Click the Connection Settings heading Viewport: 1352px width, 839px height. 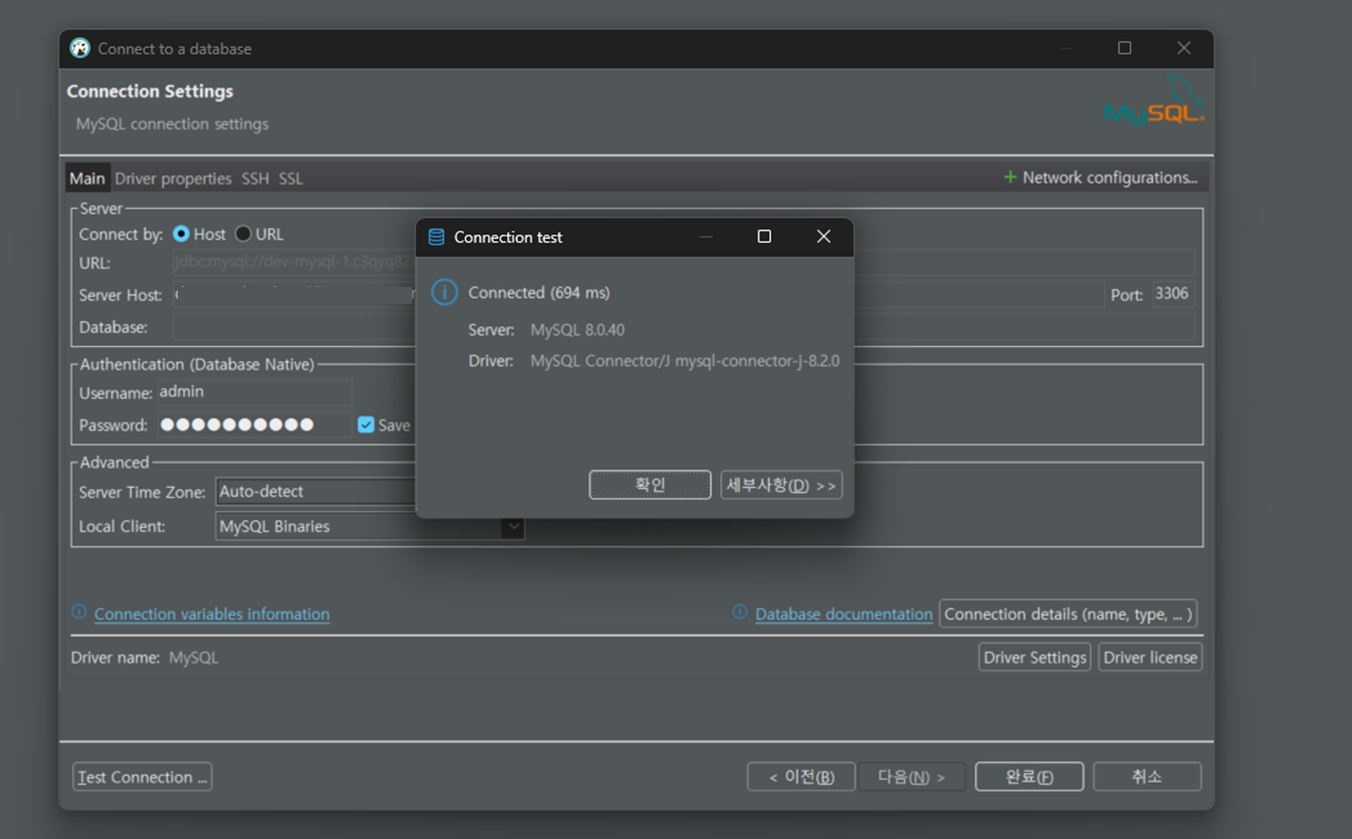(x=150, y=91)
